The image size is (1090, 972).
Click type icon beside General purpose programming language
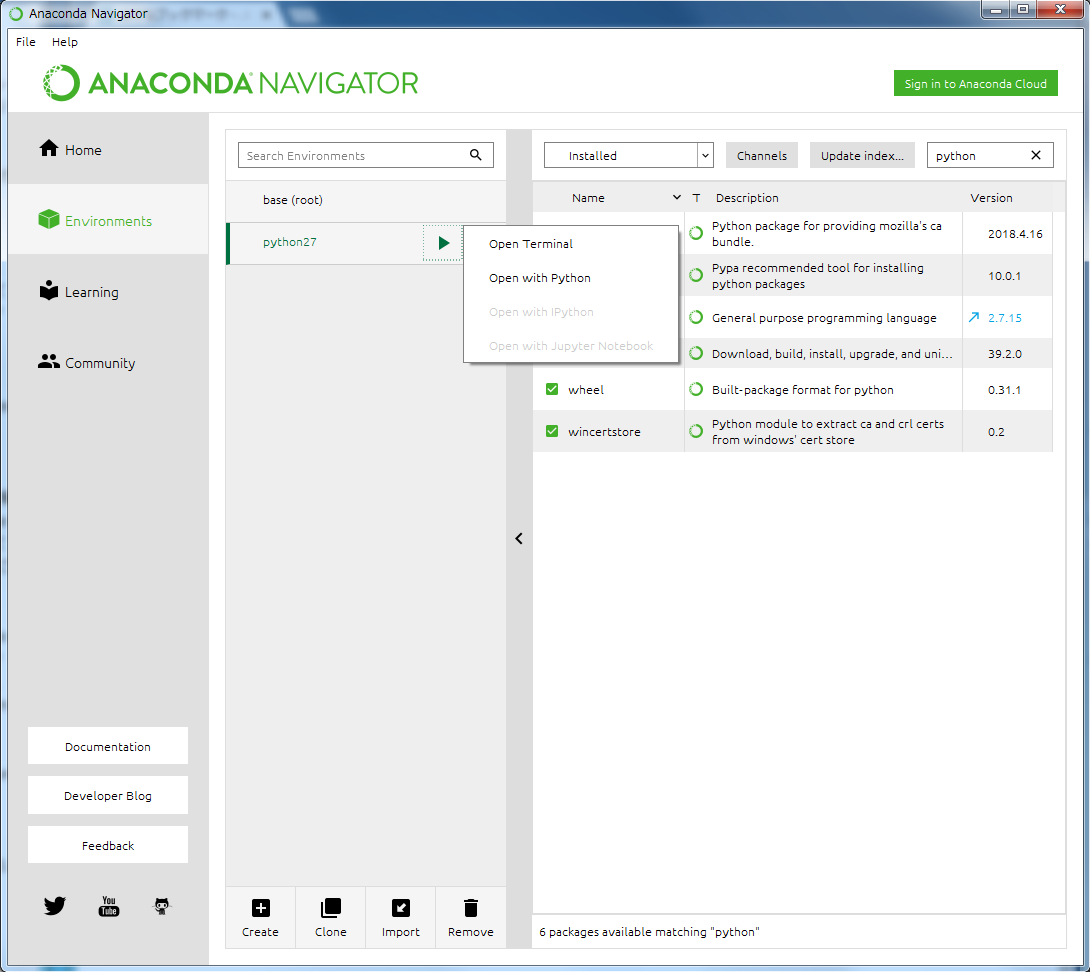(696, 317)
